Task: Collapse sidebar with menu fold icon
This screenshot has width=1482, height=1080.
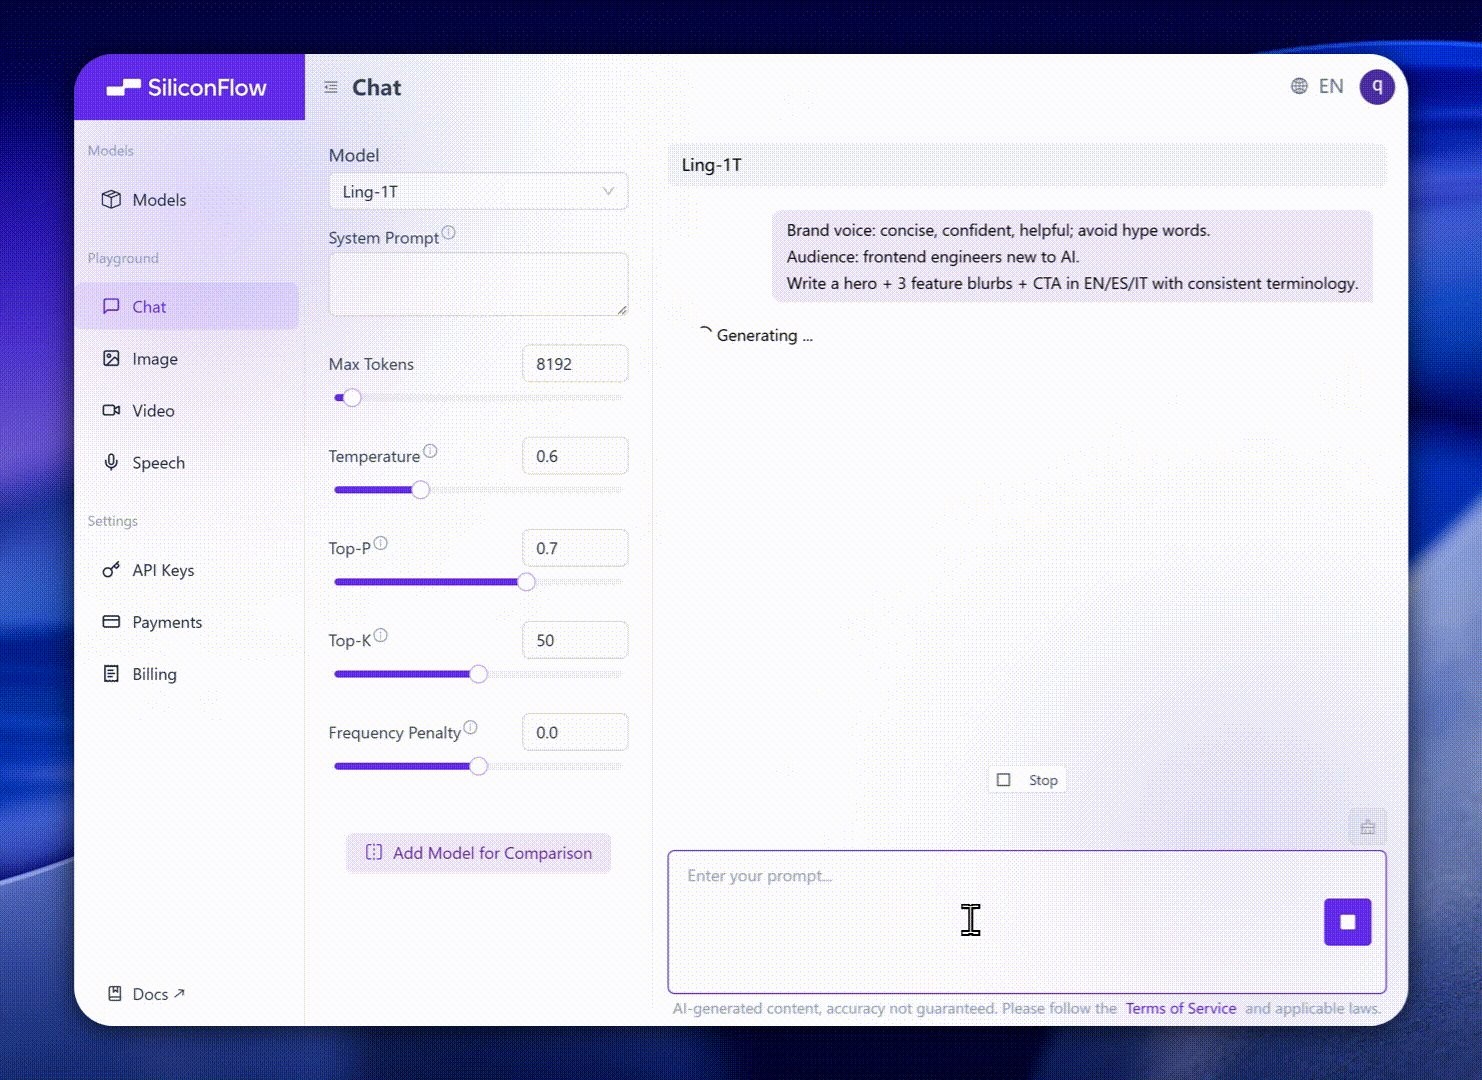Action: click(x=331, y=88)
